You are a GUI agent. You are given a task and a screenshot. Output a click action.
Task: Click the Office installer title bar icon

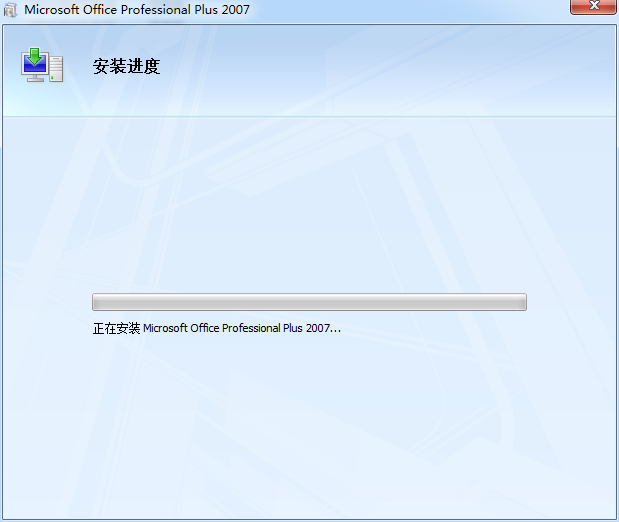pyautogui.click(x=11, y=10)
